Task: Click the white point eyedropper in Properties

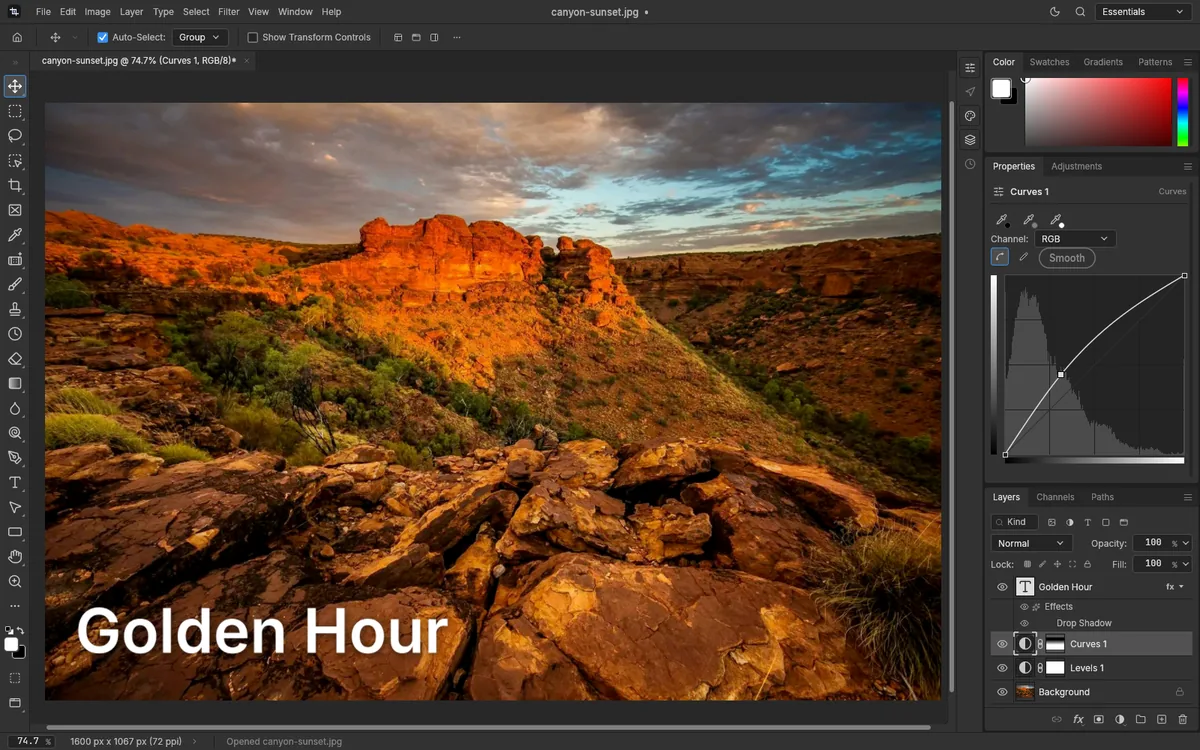Action: [1055, 220]
